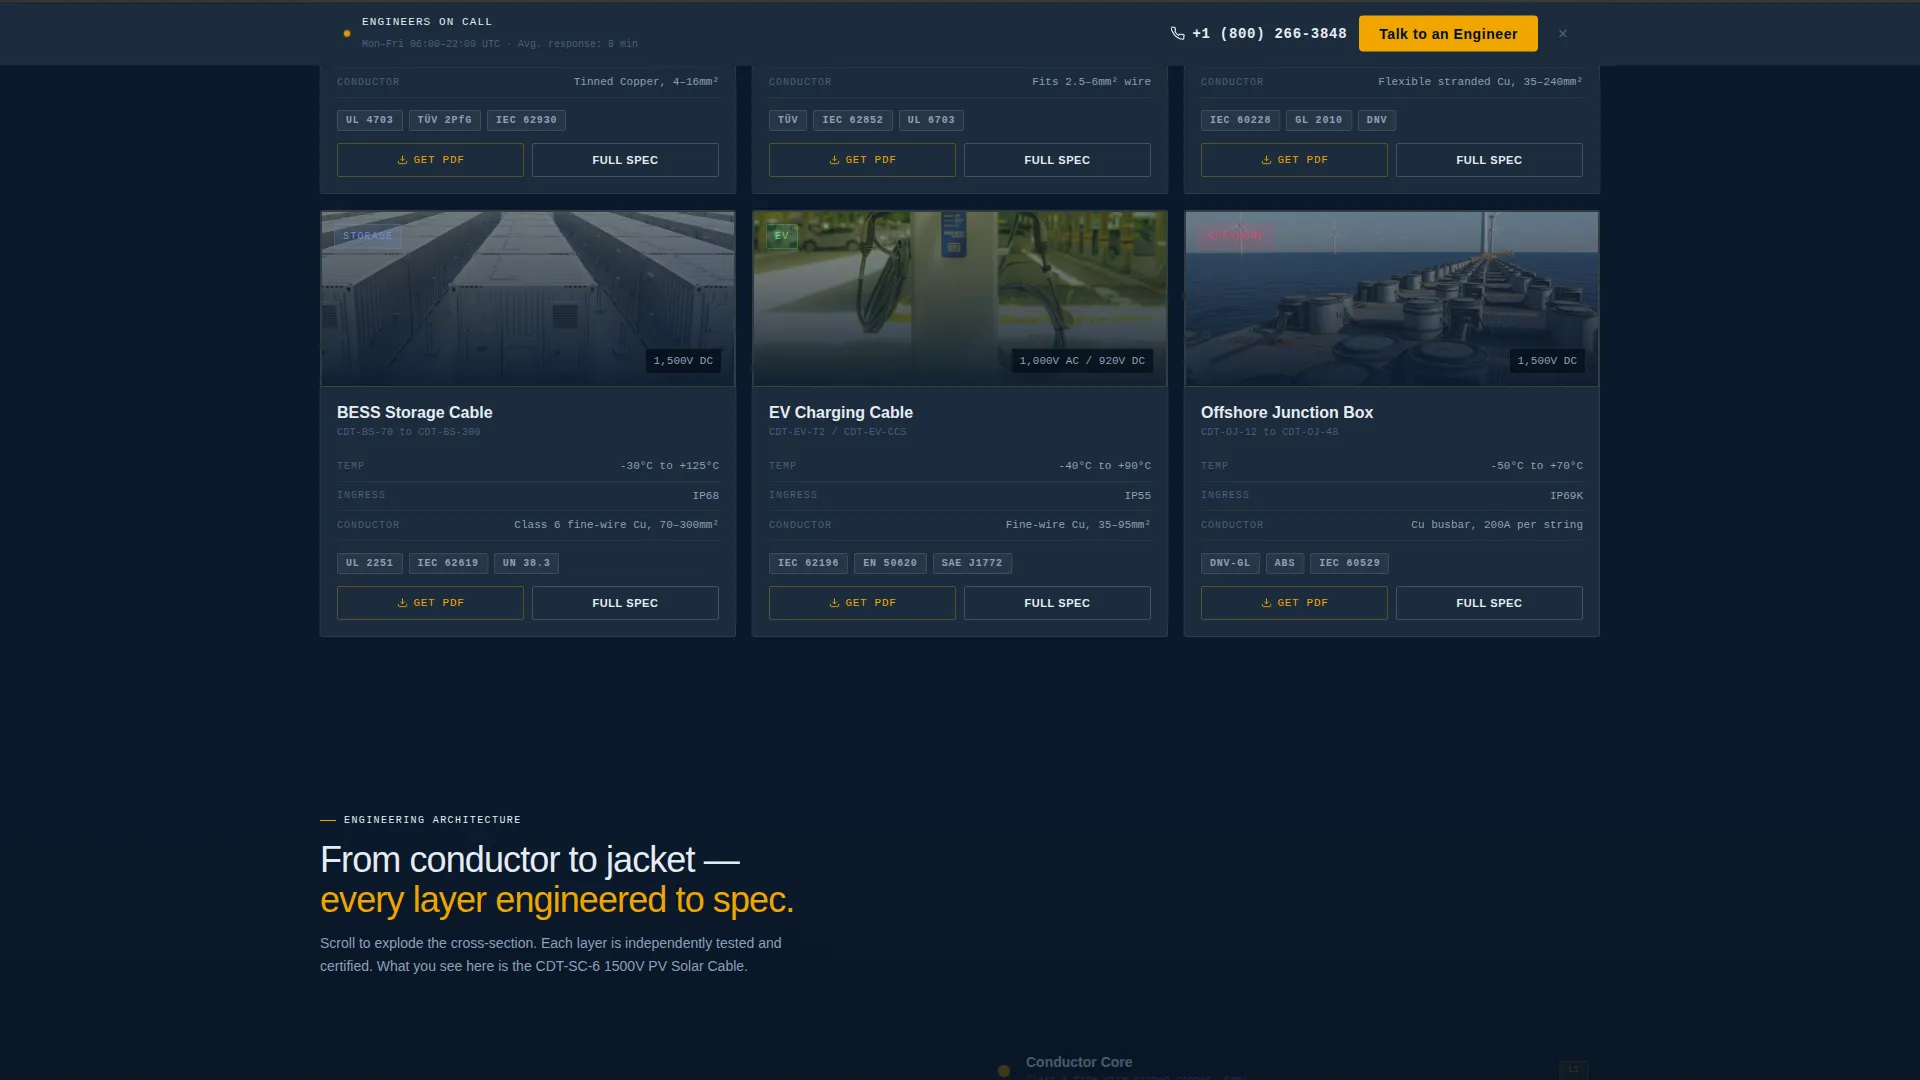Viewport: 1920px width, 1080px height.
Task: Open Full Spec for EV Charging Cable
Action: point(1057,603)
